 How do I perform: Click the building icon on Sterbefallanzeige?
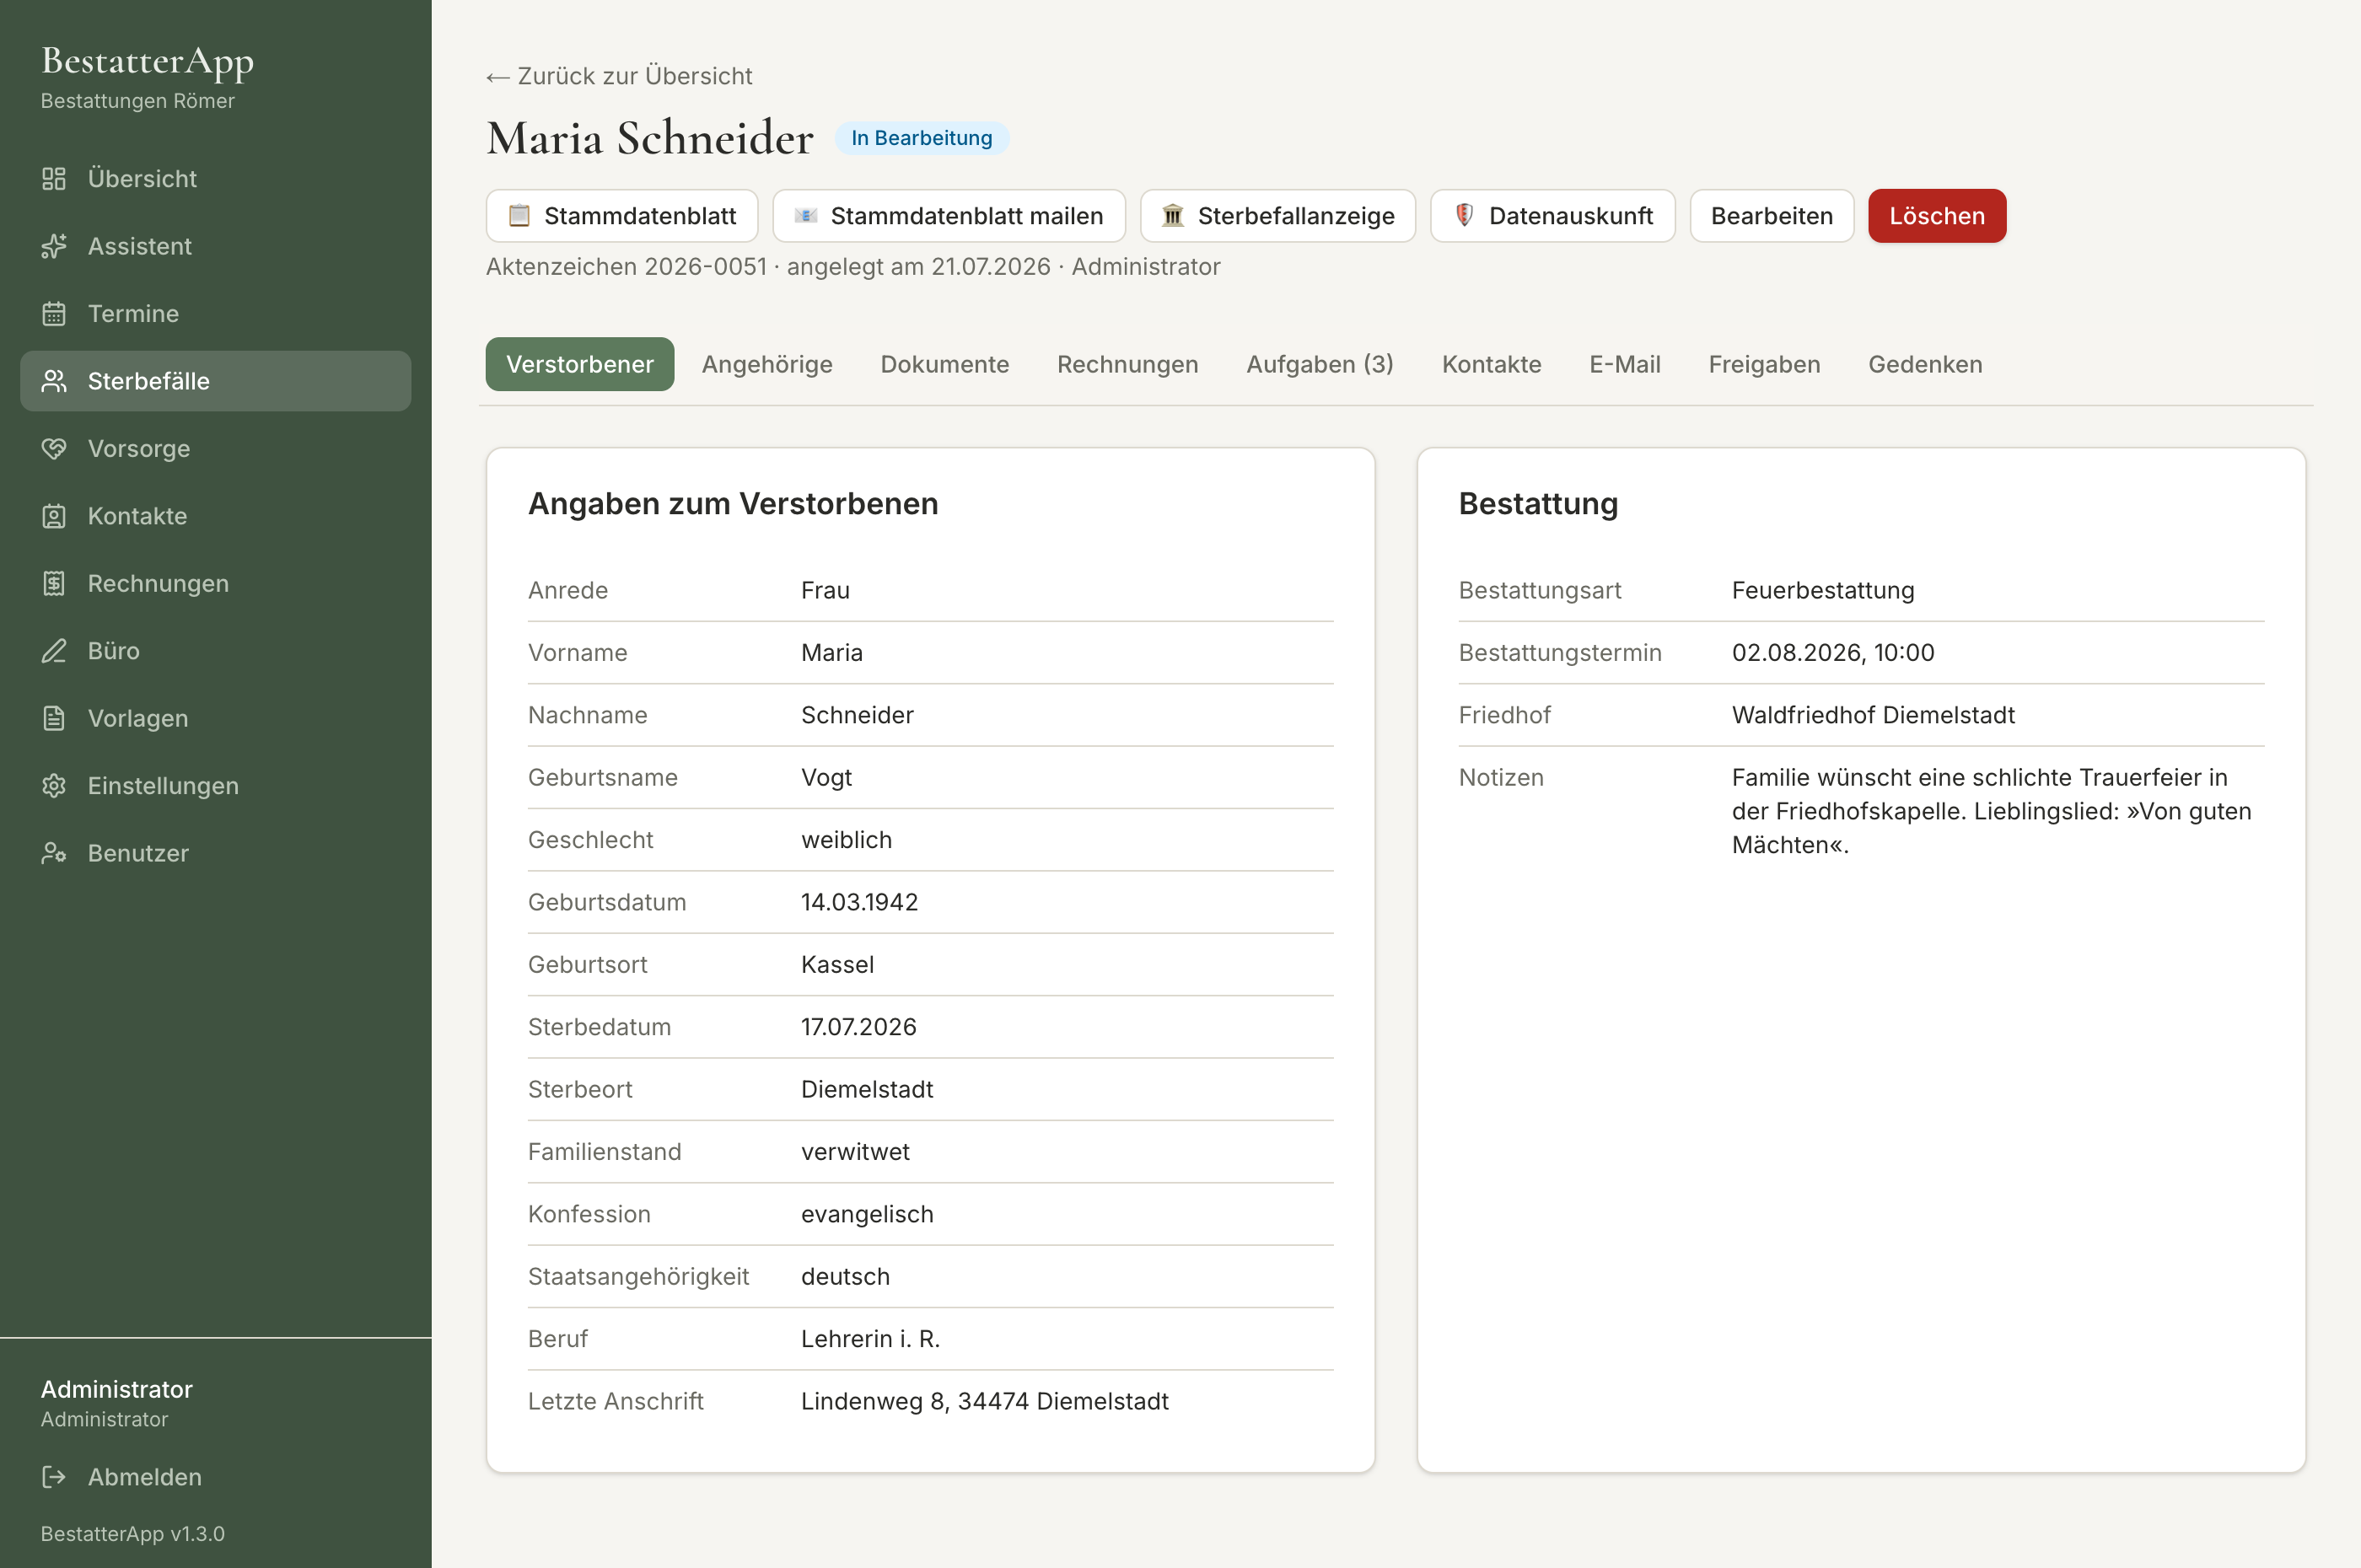[x=1173, y=216]
